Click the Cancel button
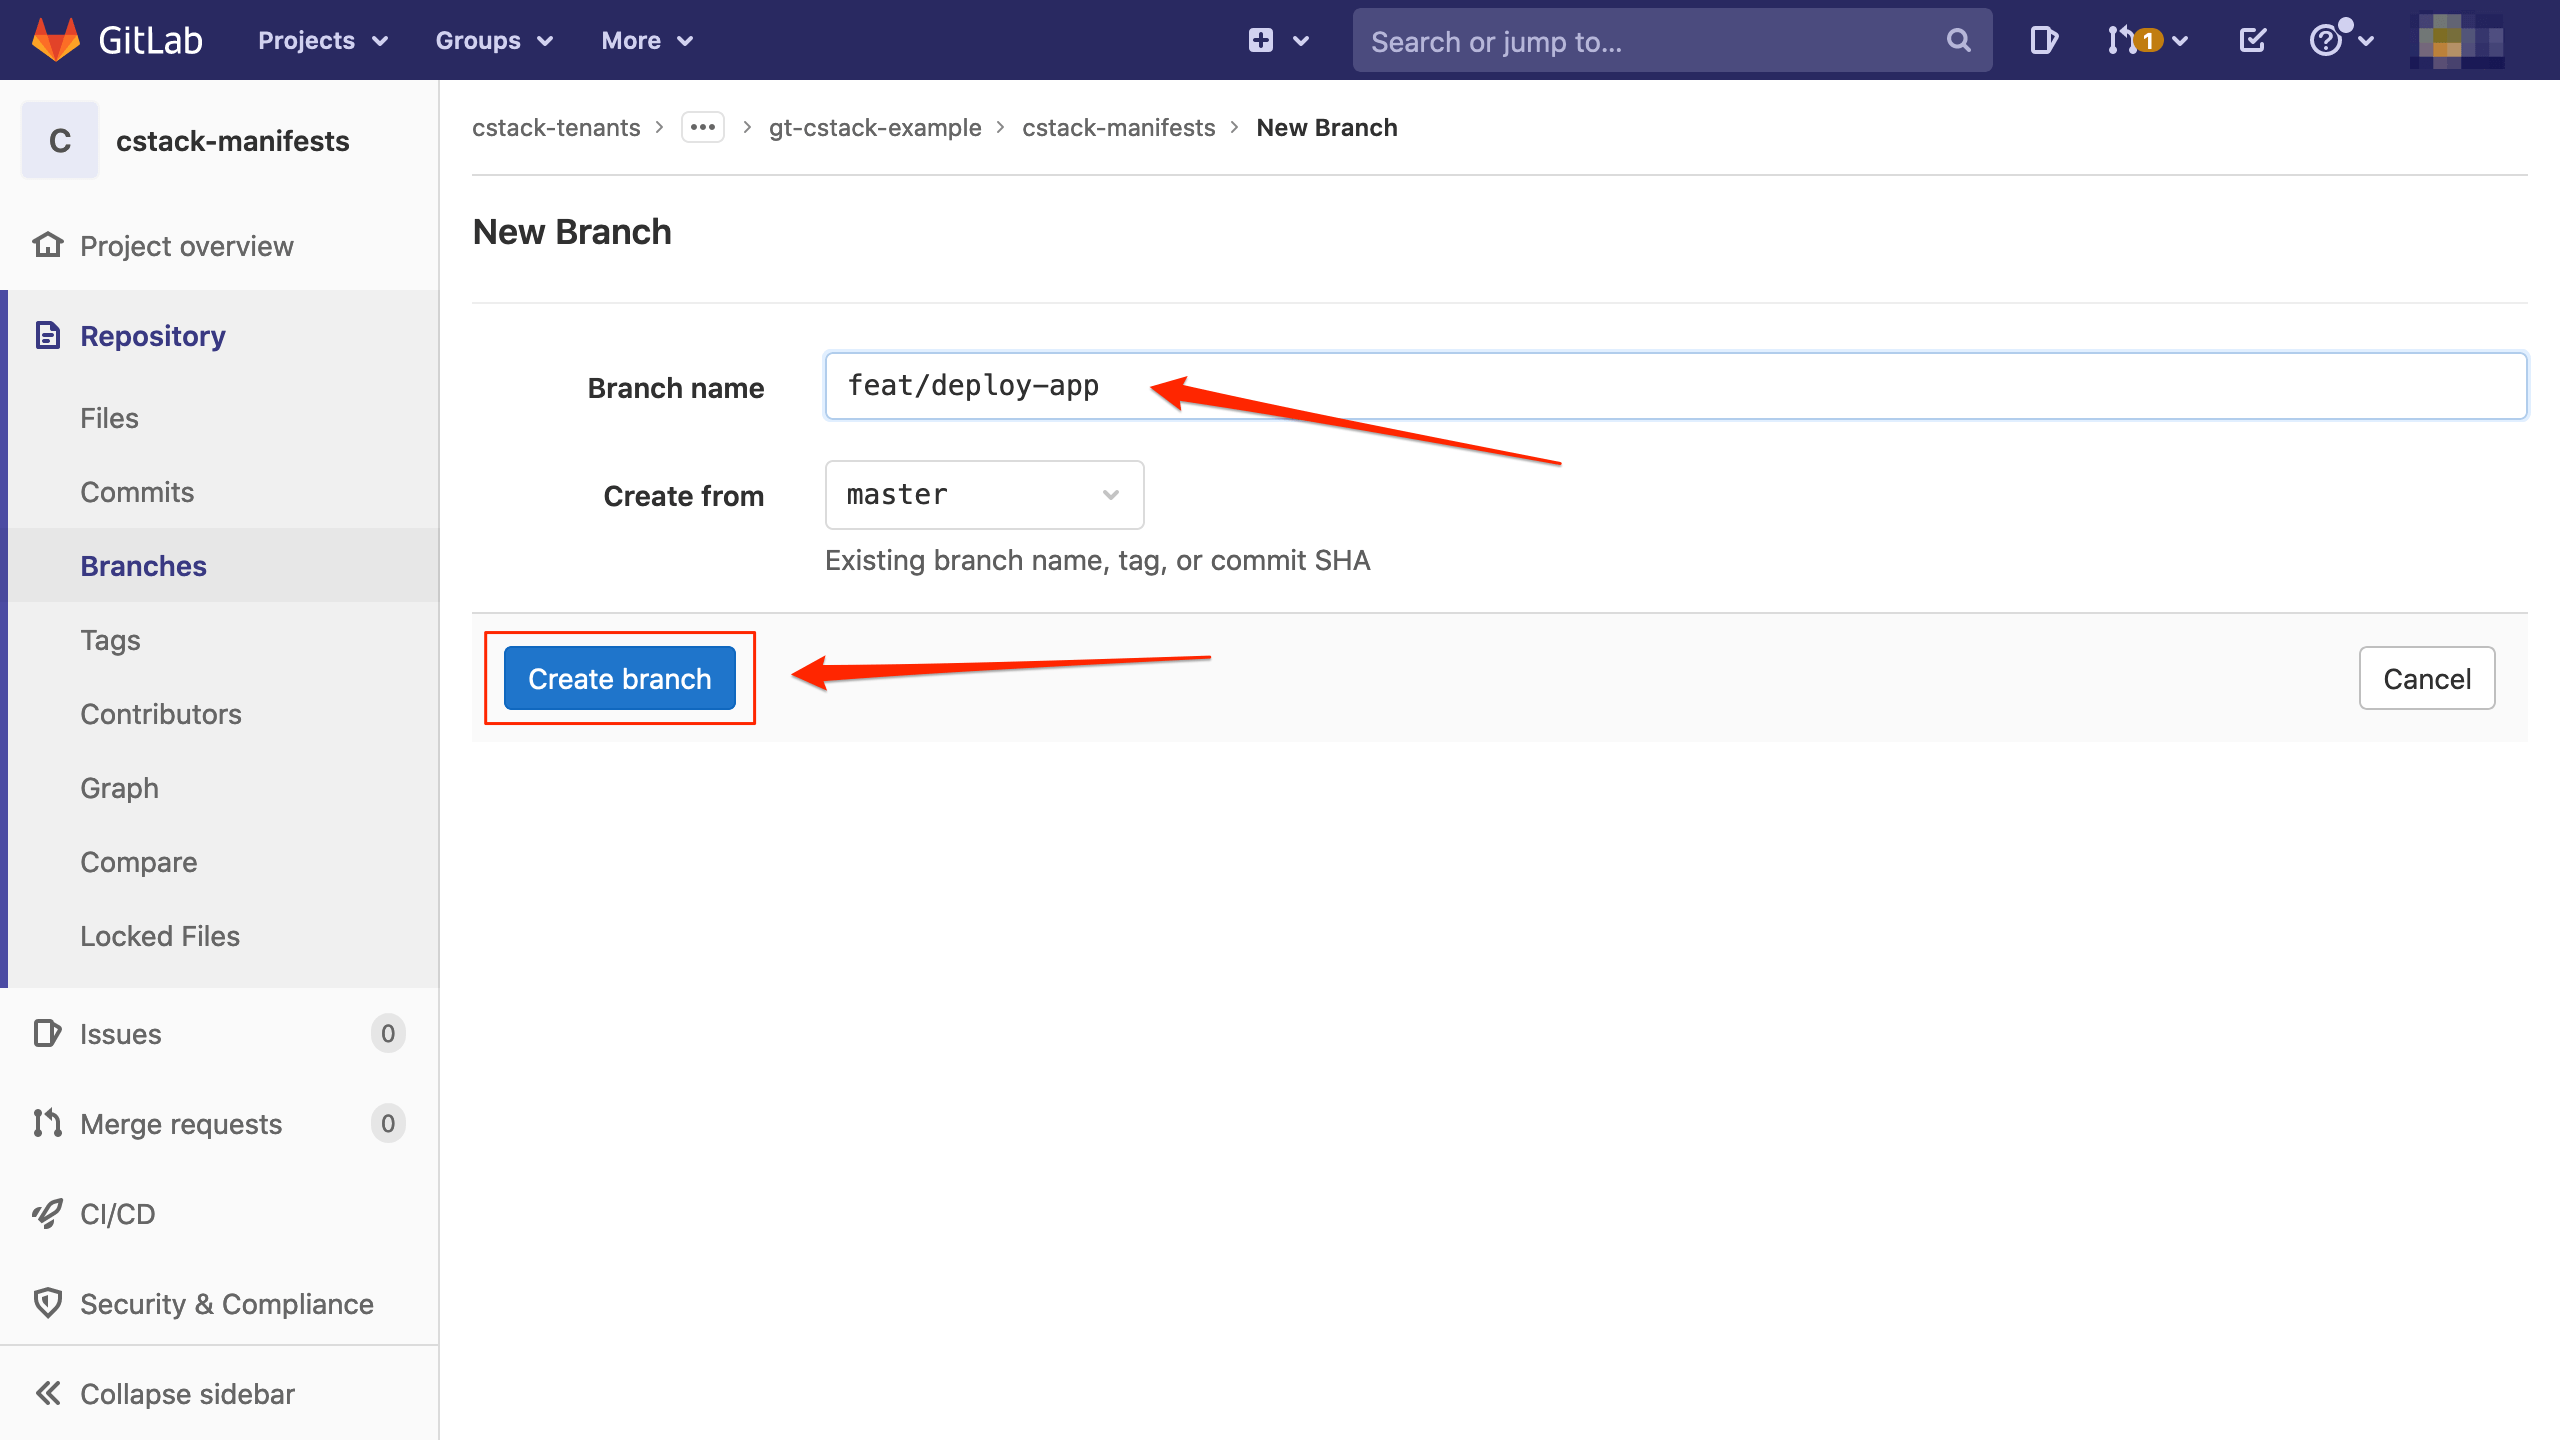 (2425, 678)
